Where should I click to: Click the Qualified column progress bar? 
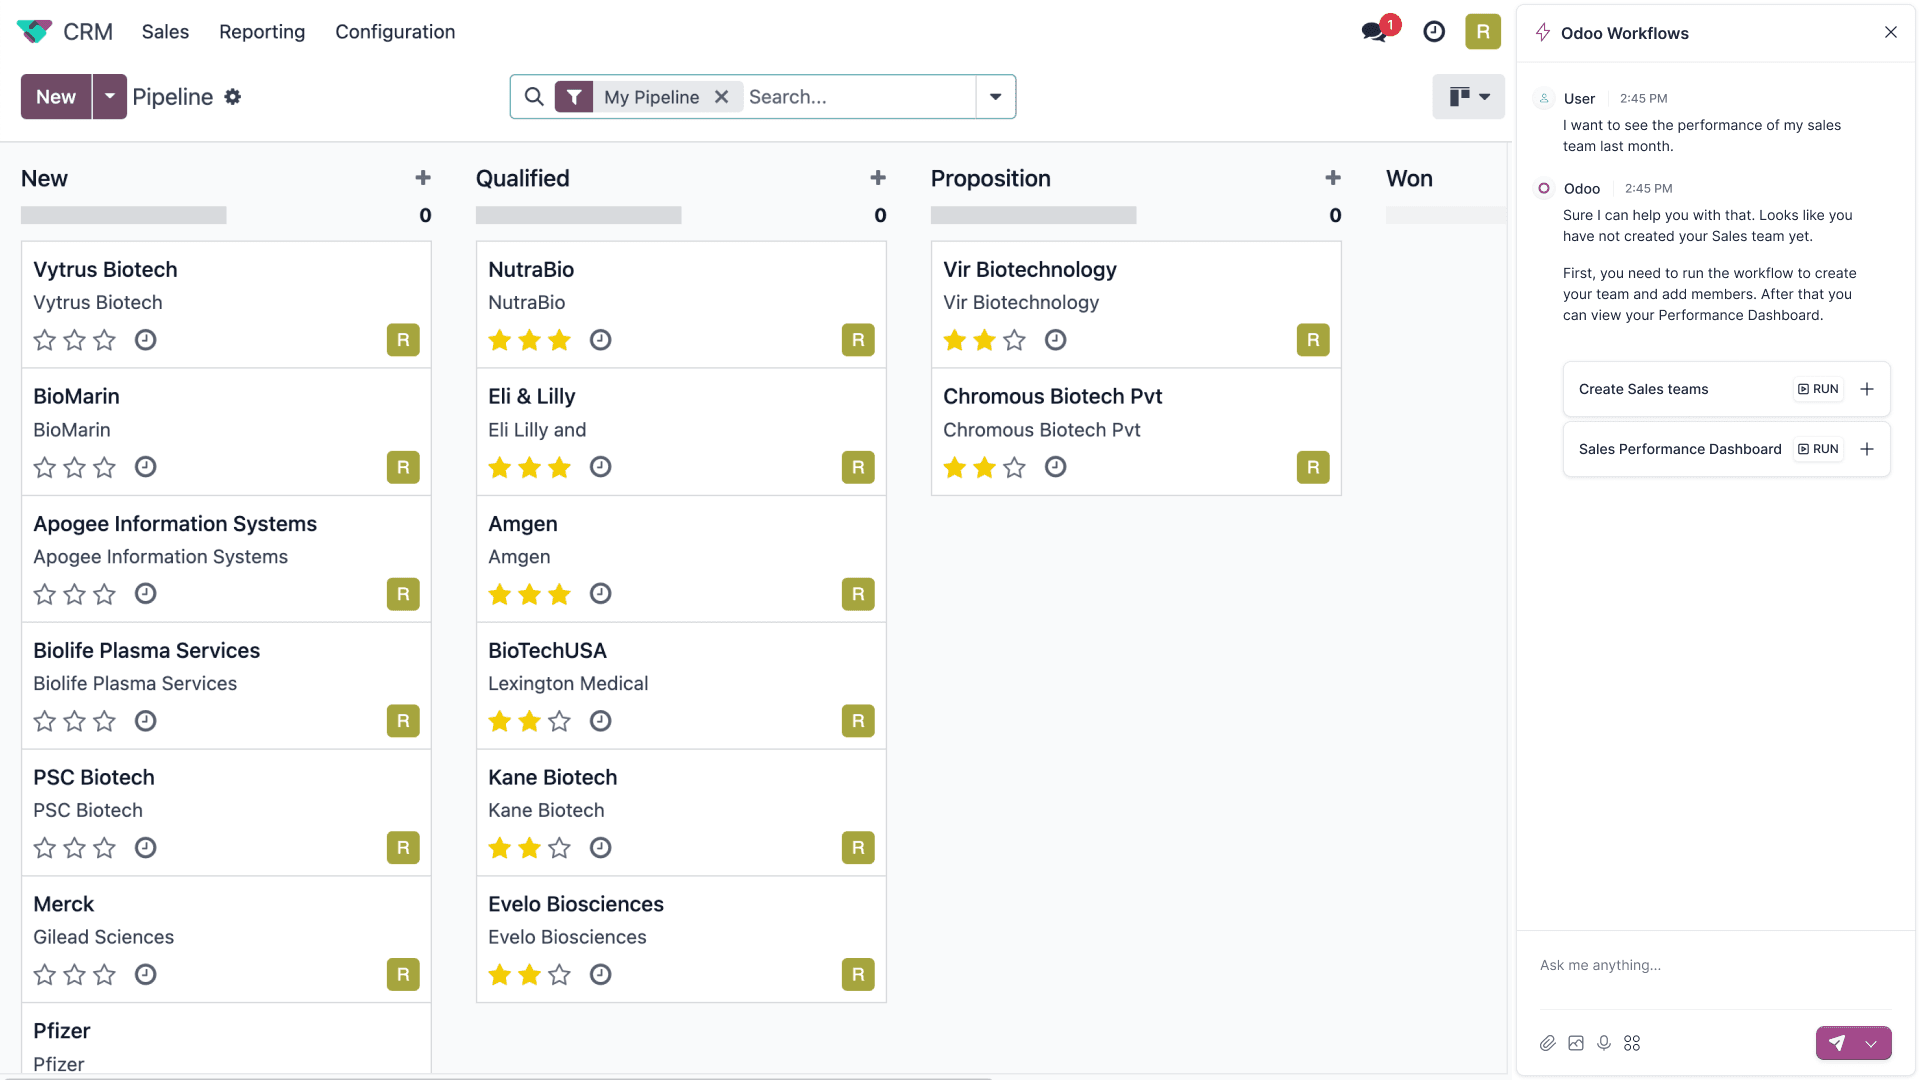pyautogui.click(x=579, y=215)
